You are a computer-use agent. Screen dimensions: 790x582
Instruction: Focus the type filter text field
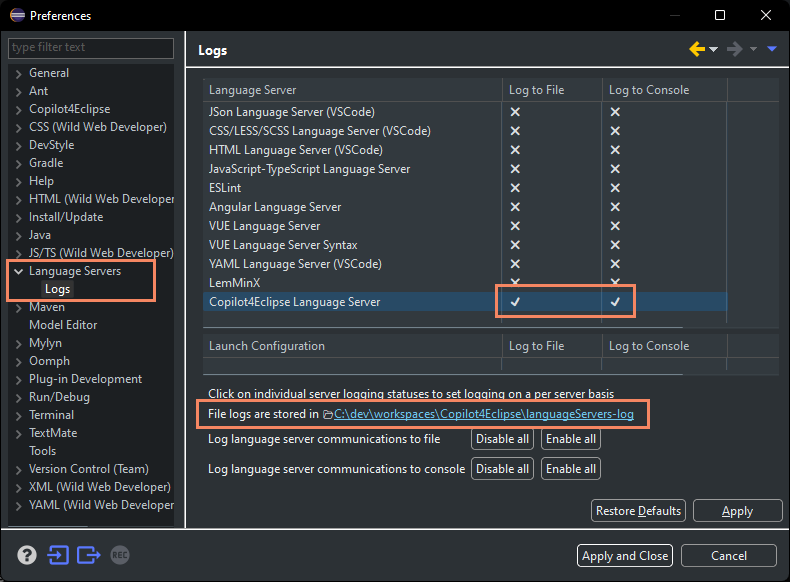coord(91,47)
